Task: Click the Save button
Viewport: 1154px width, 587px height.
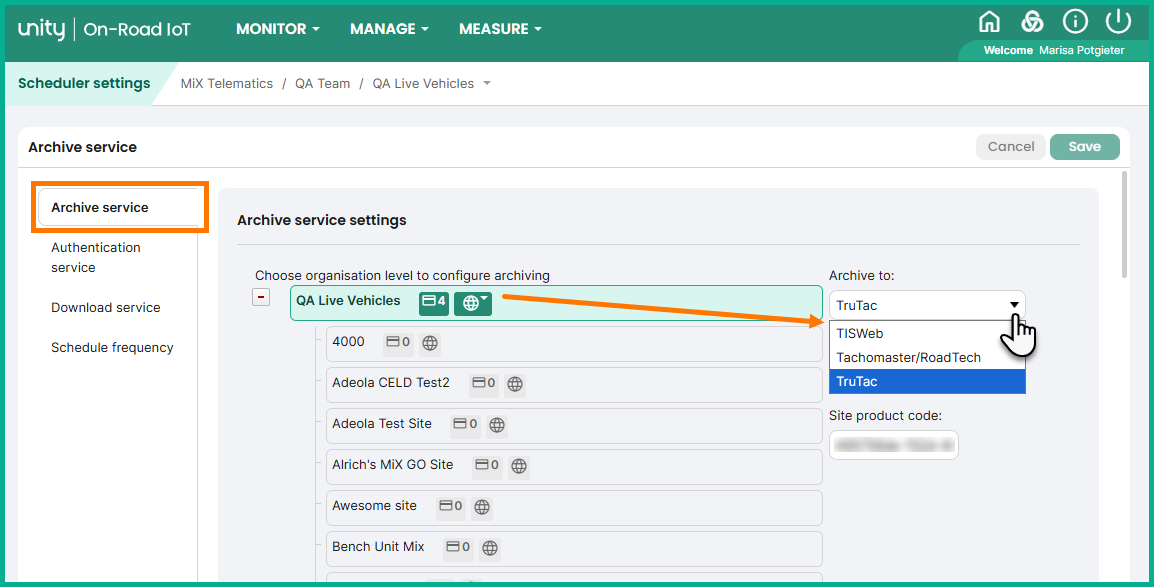Action: [1085, 146]
